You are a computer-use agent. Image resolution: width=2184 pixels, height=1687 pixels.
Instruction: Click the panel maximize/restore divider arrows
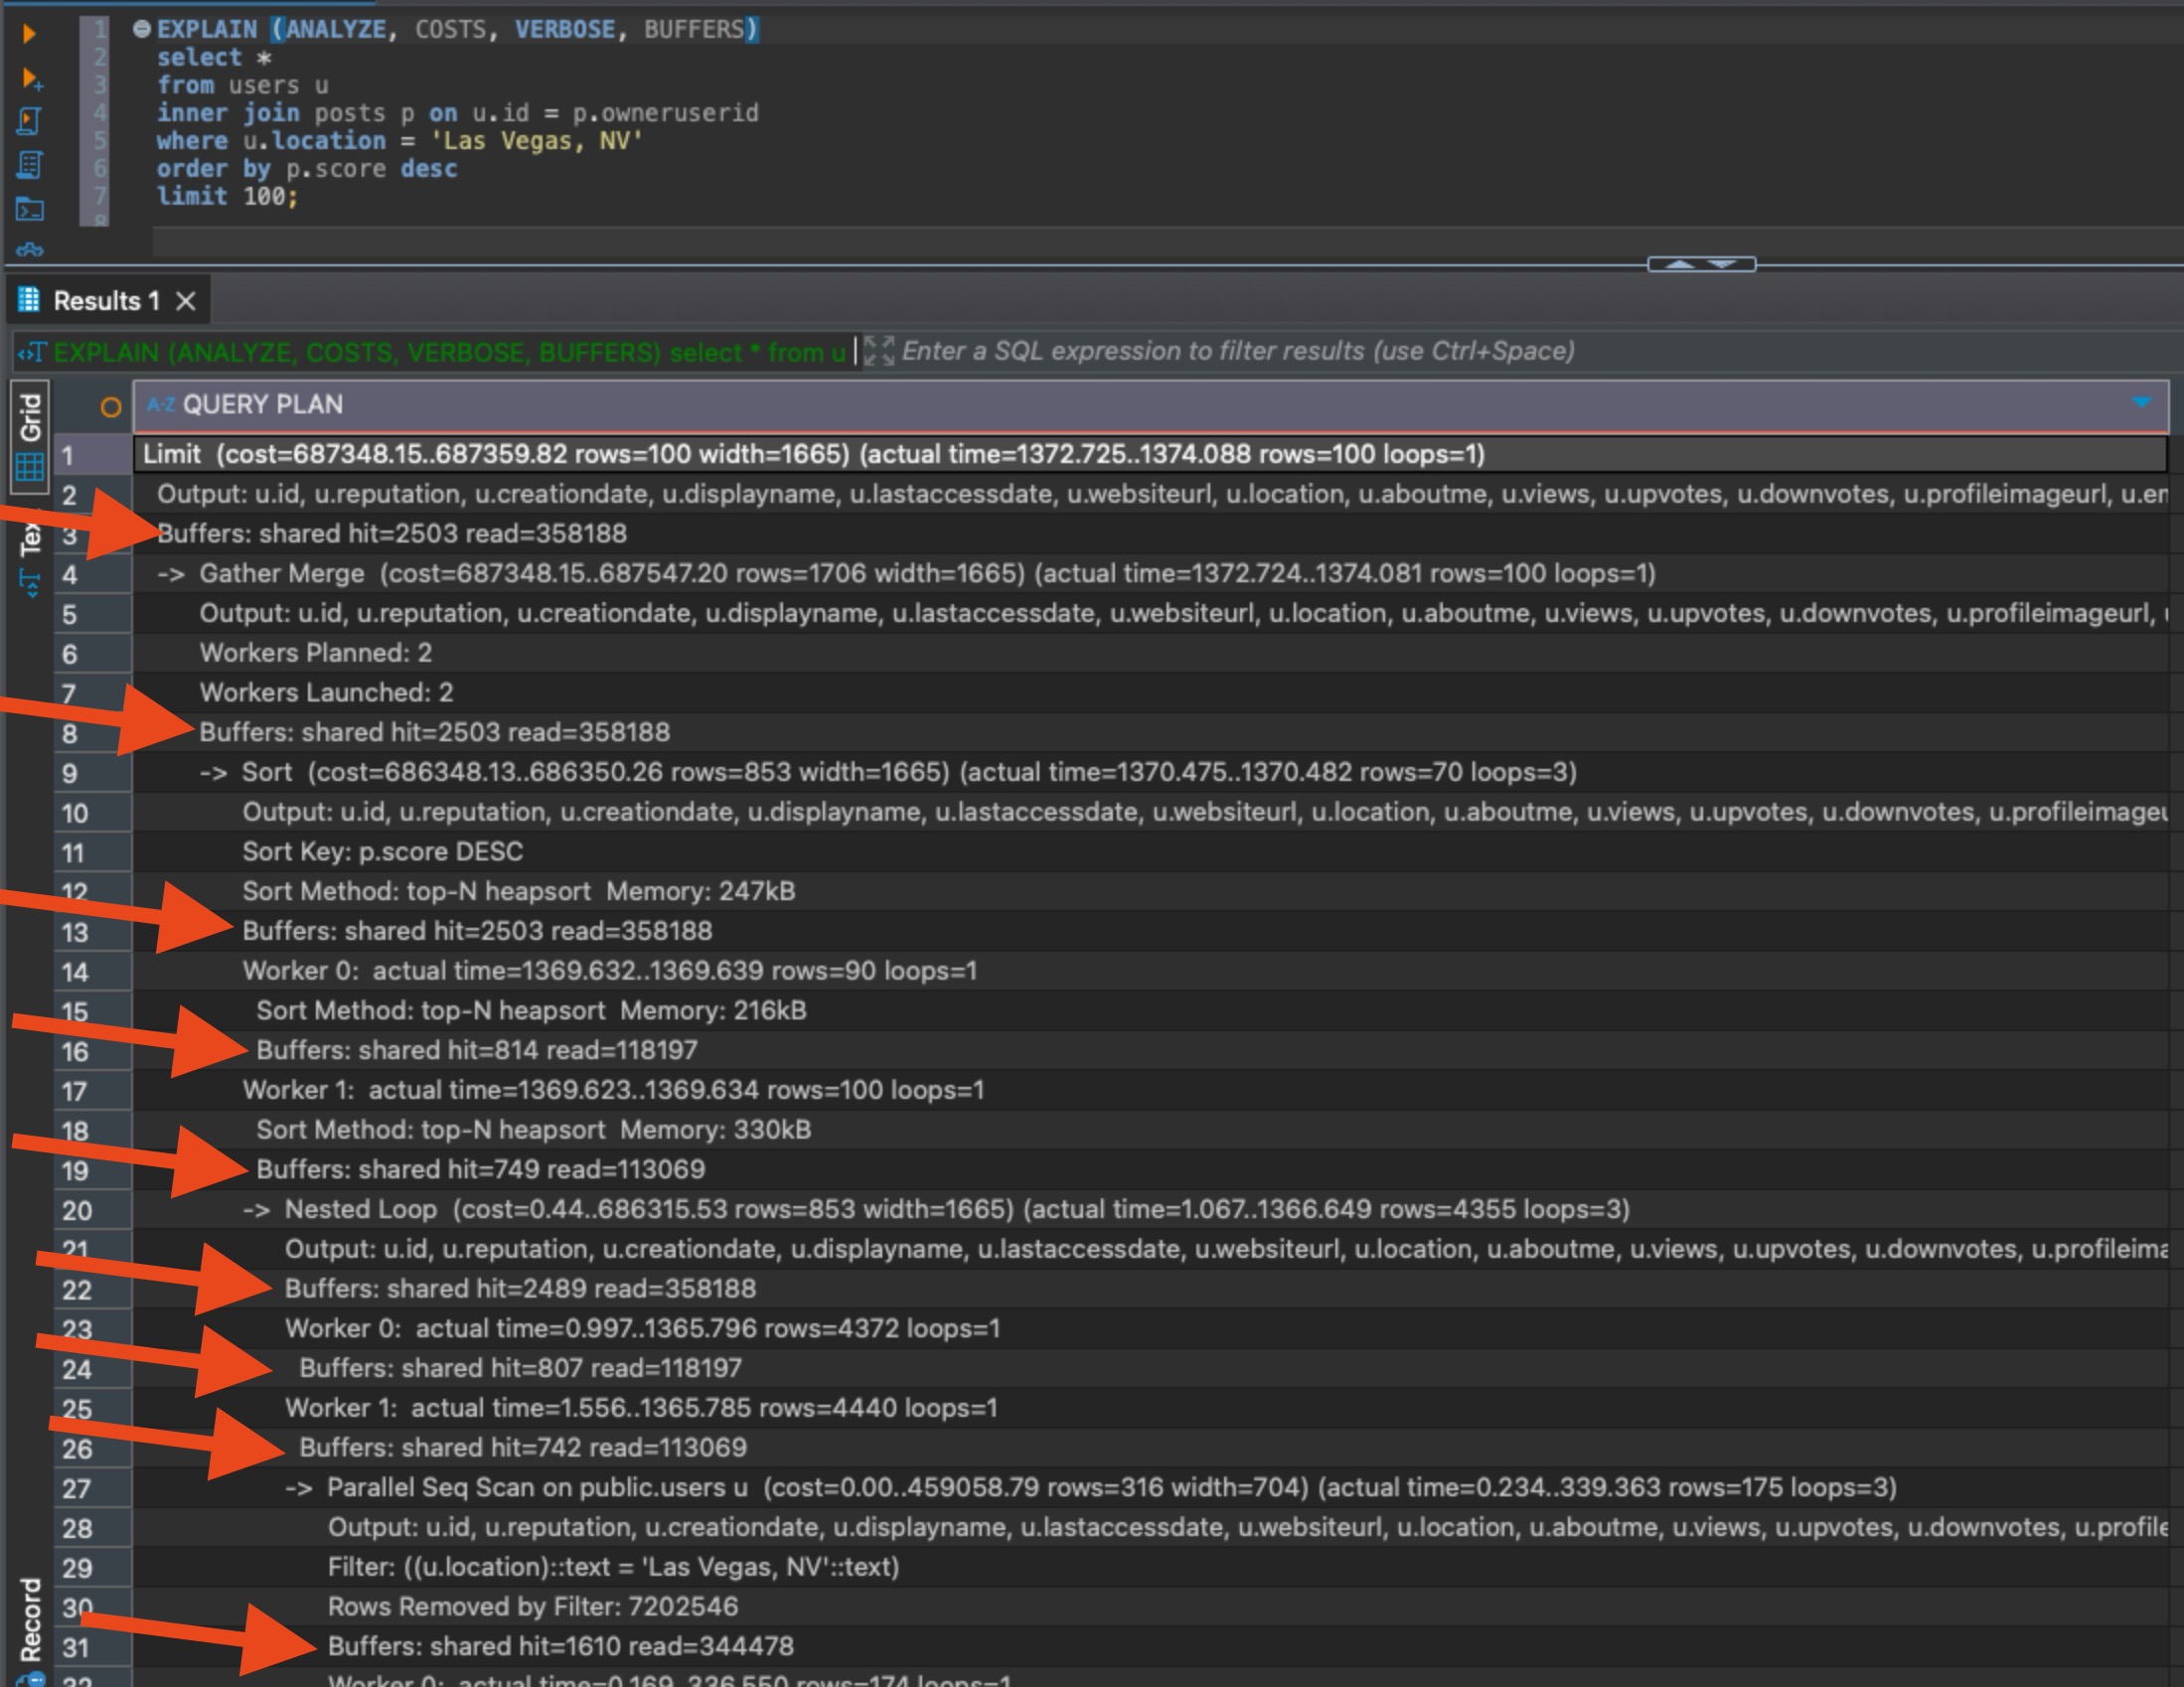(x=1700, y=264)
